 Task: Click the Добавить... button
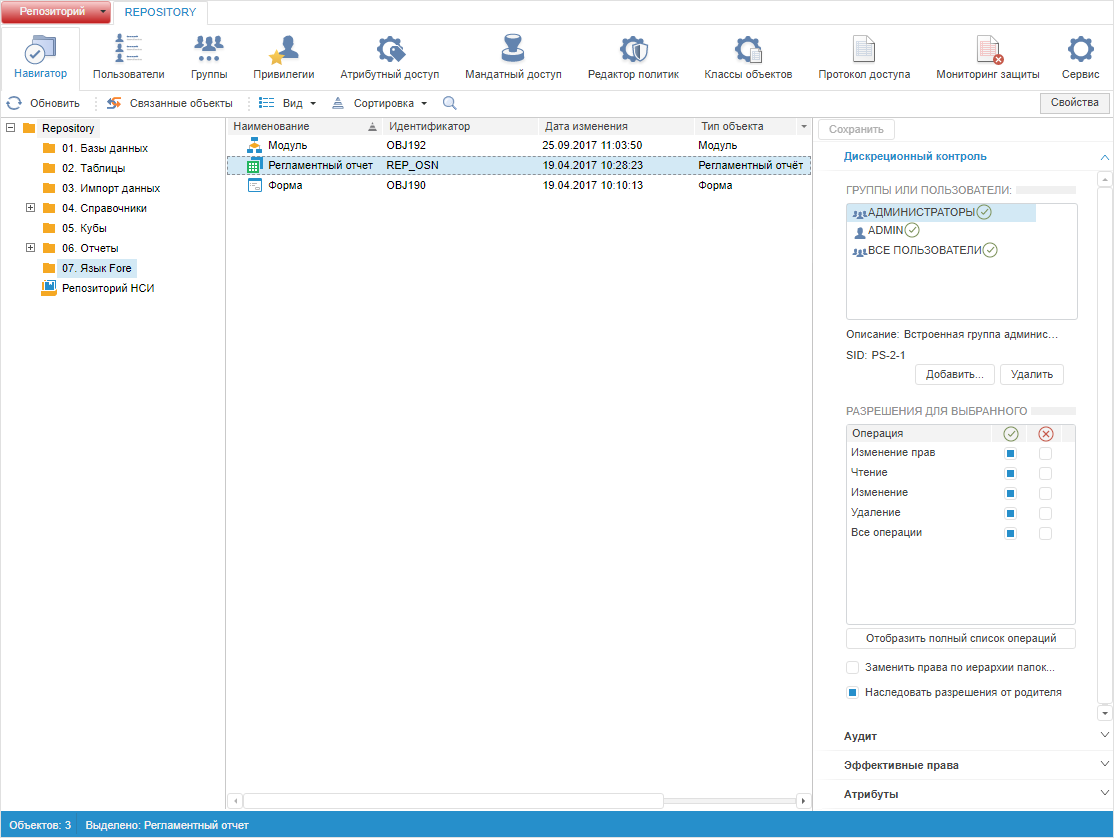[x=954, y=374]
